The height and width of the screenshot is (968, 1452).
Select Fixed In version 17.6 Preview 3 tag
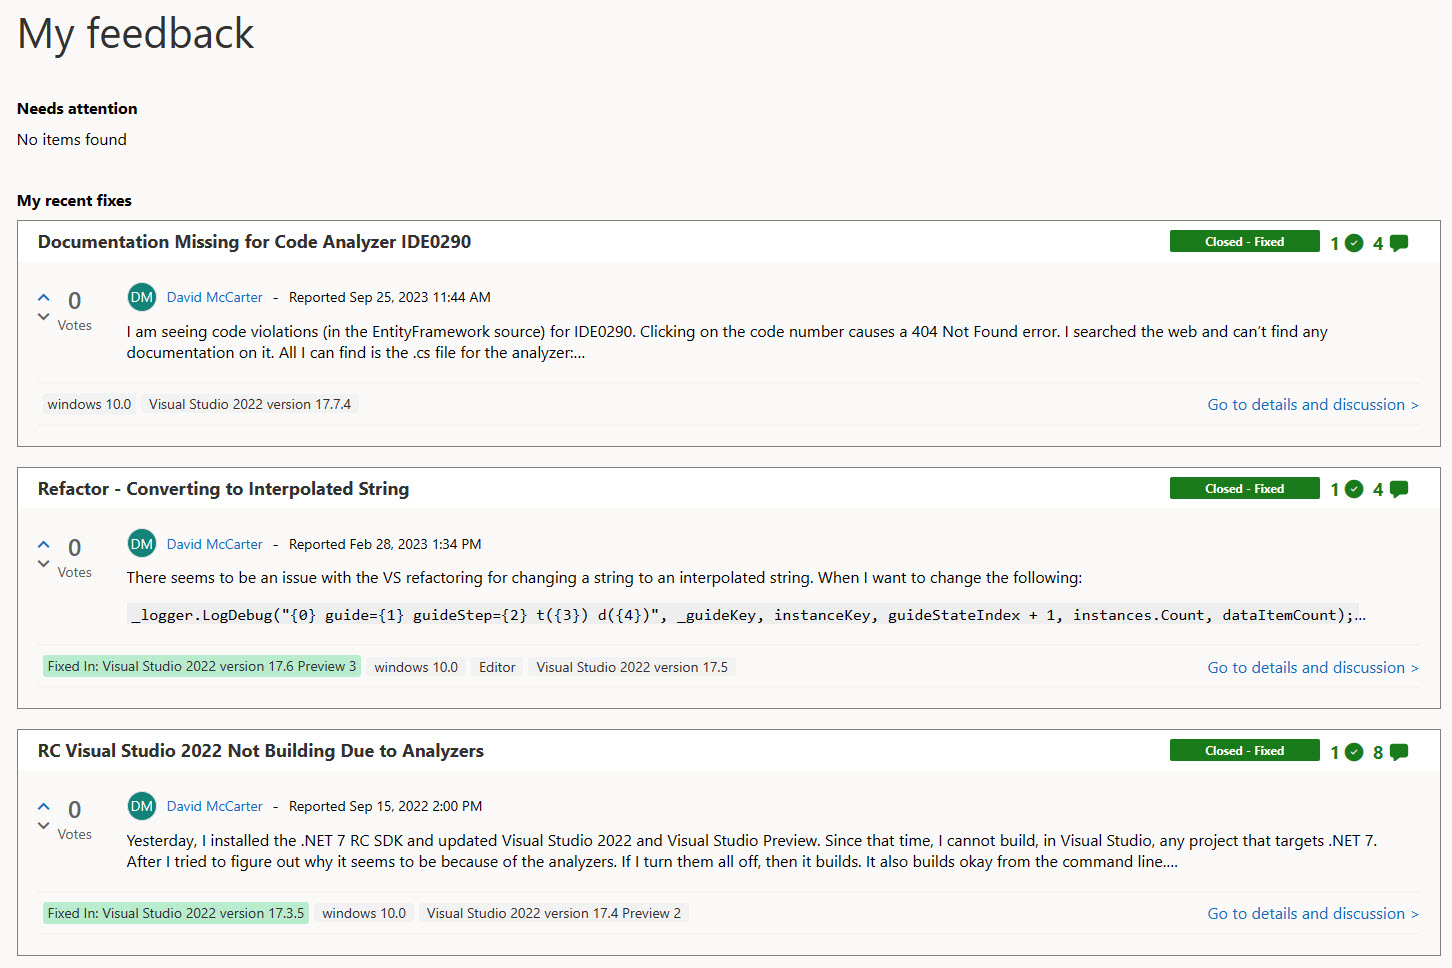pos(201,667)
